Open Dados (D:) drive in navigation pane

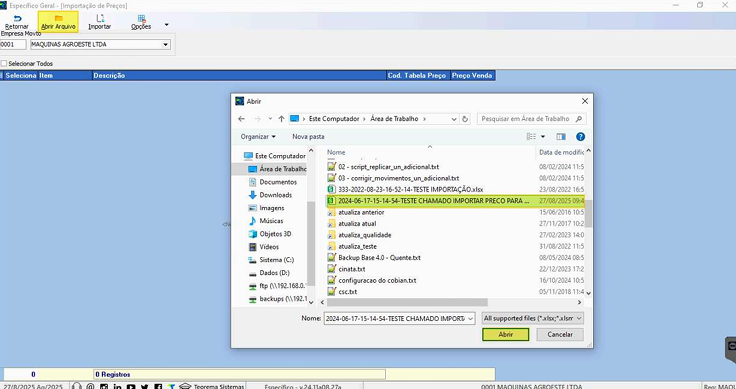269,273
